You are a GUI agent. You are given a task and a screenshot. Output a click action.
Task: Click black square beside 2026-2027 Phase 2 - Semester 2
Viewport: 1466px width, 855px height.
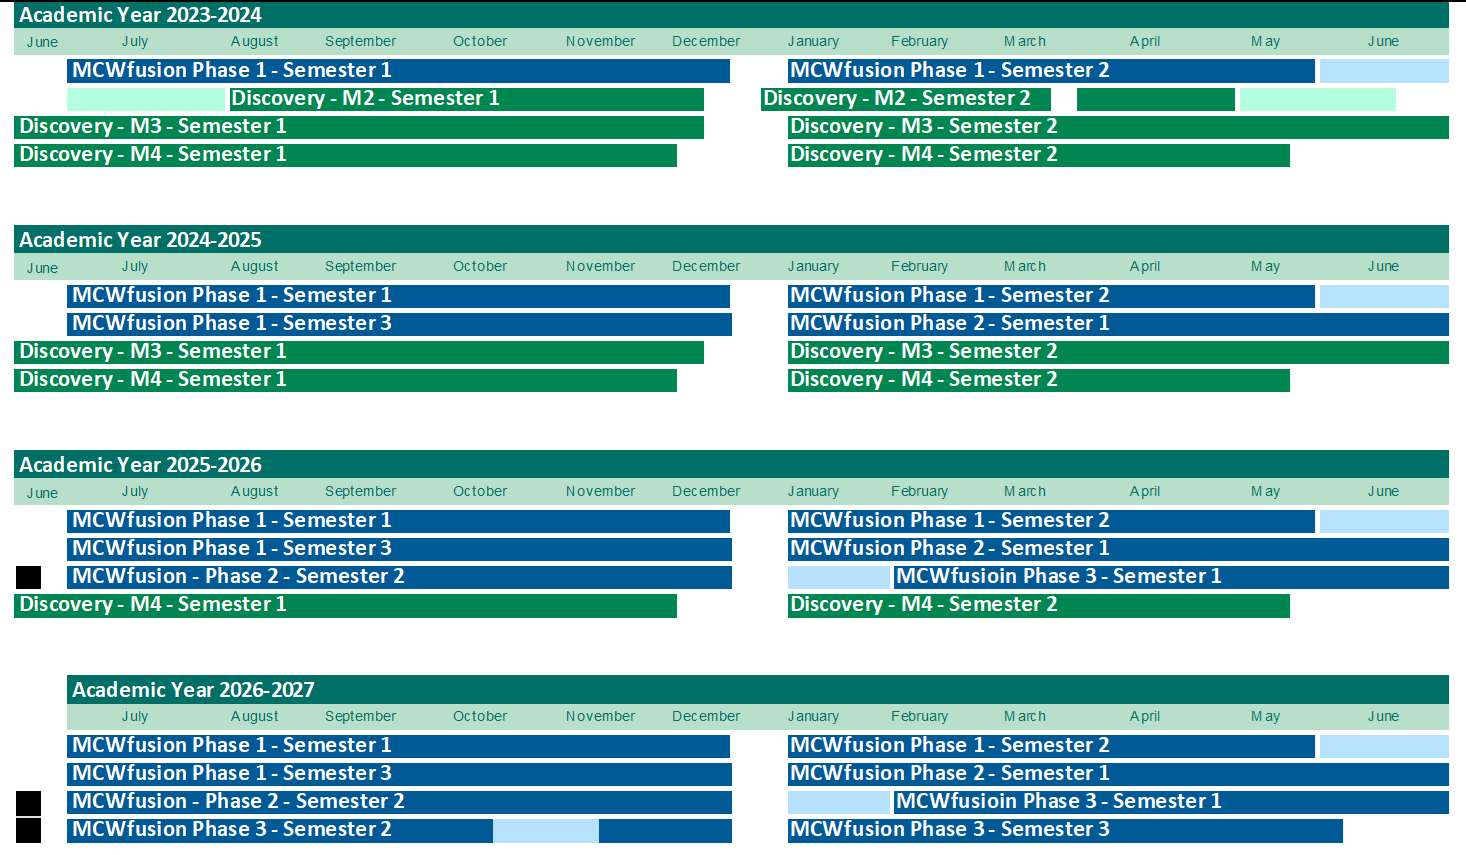[29, 803]
